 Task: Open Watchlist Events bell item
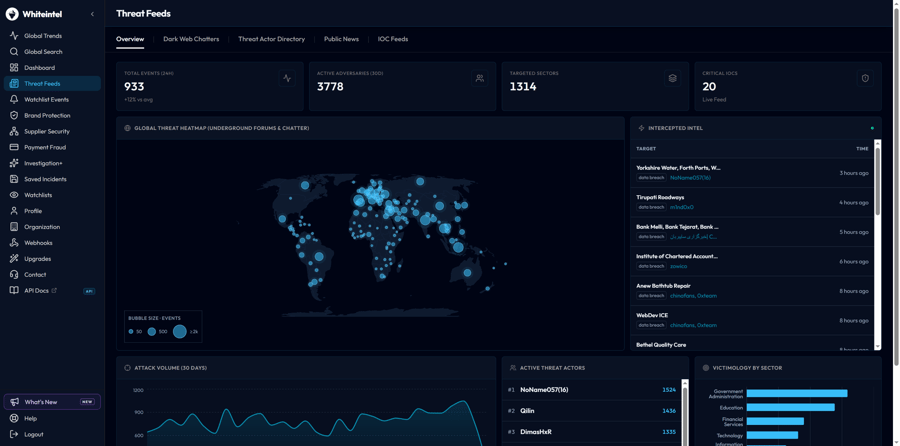(x=52, y=99)
